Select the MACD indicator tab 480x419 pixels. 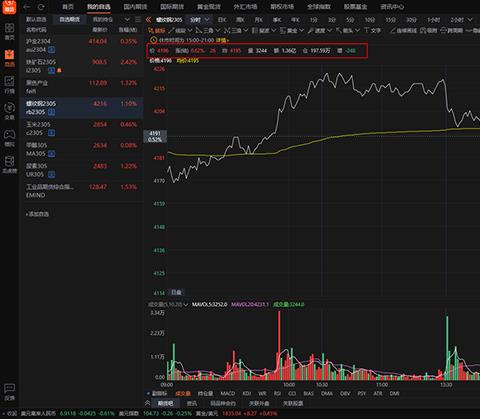pos(228,394)
